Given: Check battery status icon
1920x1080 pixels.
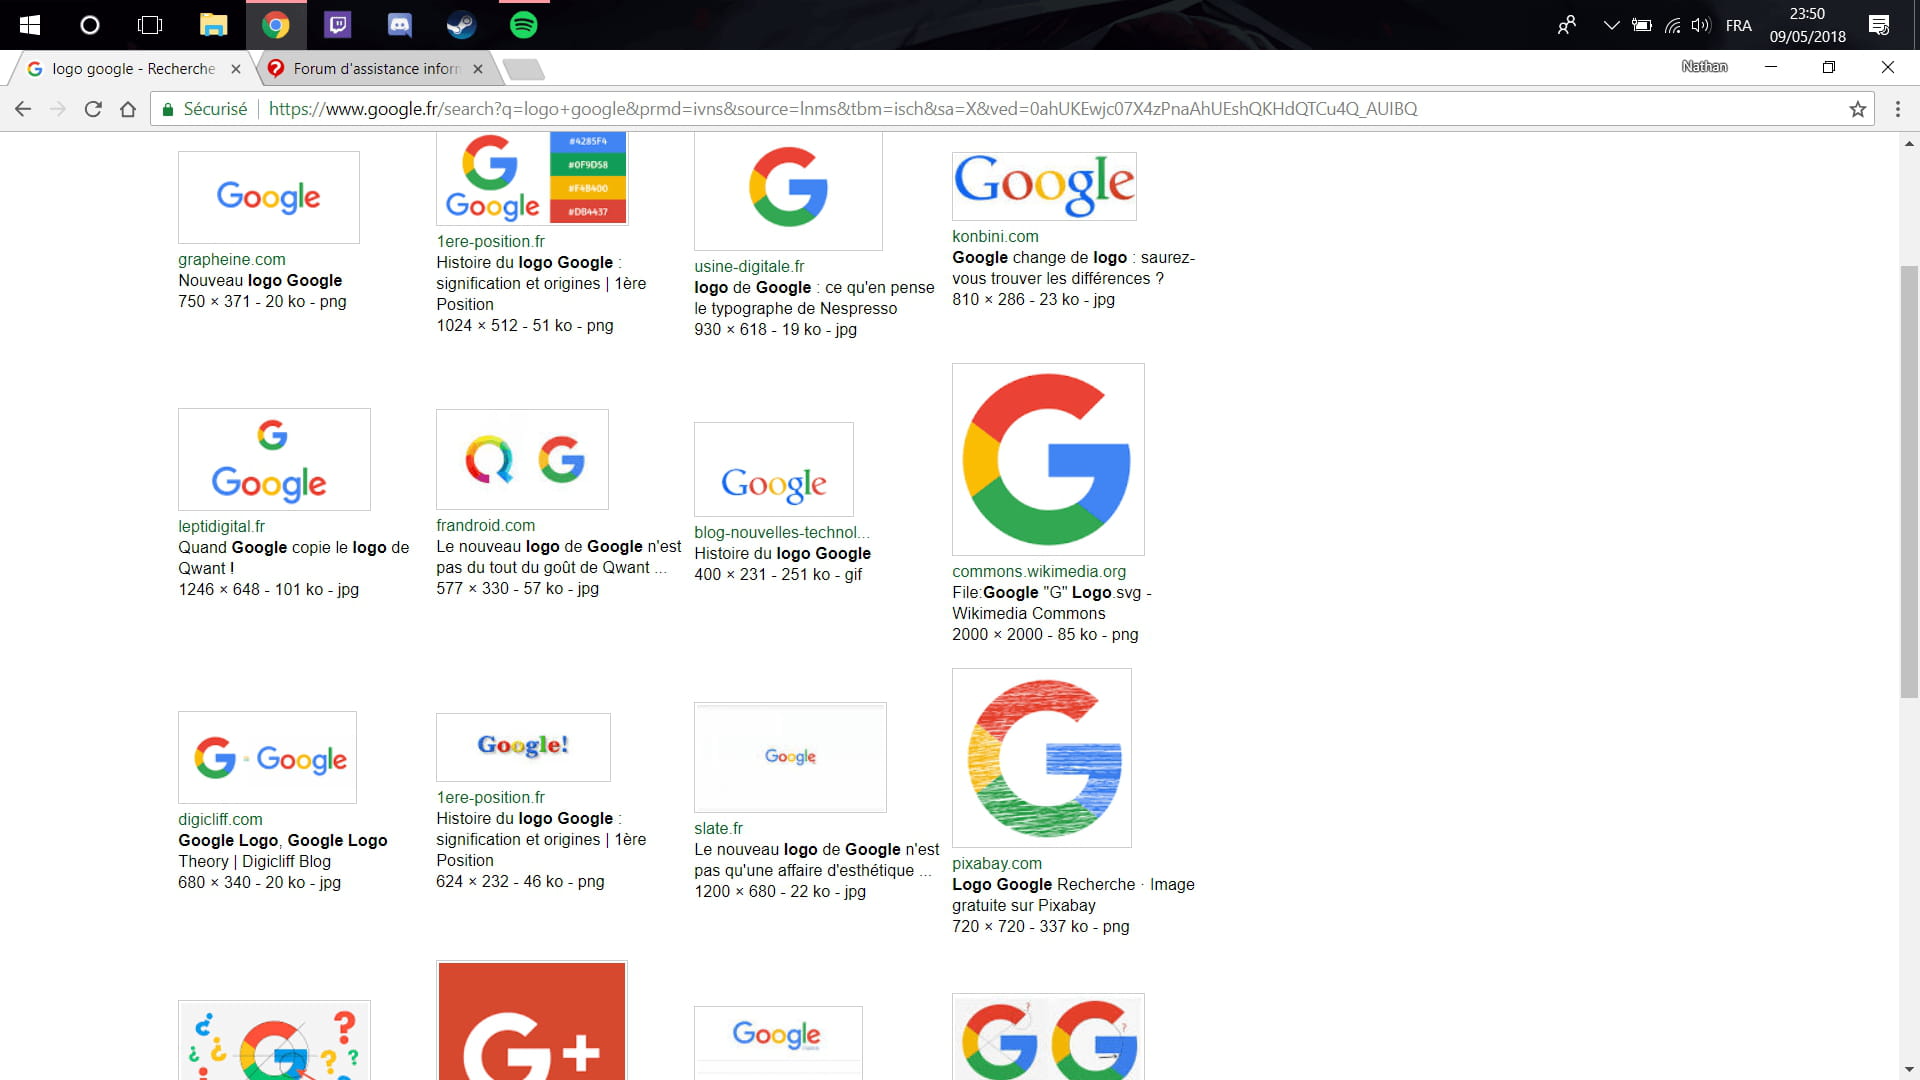Looking at the screenshot, I should (1641, 25).
